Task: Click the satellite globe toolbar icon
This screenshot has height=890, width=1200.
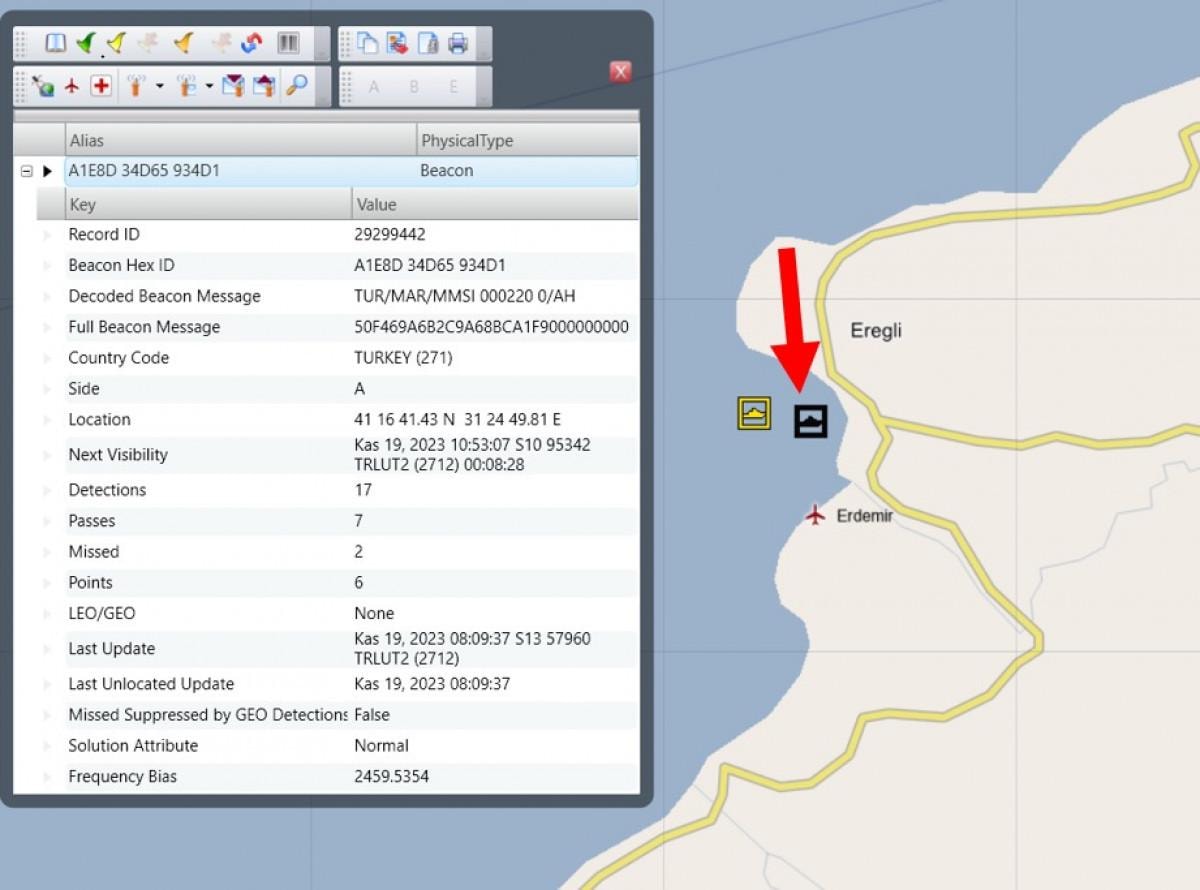Action: point(43,87)
